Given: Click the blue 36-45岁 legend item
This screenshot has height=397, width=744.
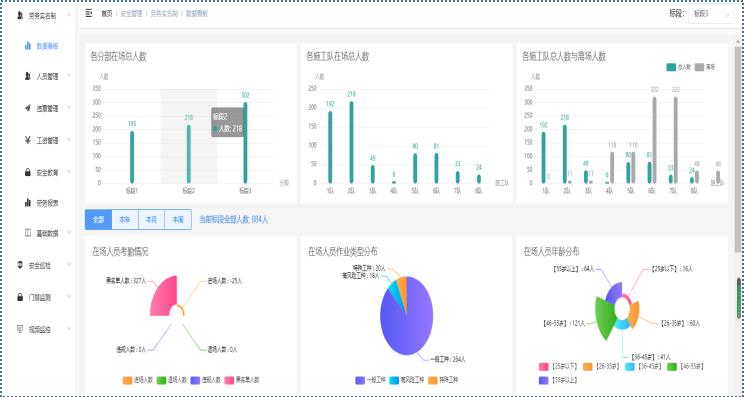Looking at the screenshot, I should [643, 367].
